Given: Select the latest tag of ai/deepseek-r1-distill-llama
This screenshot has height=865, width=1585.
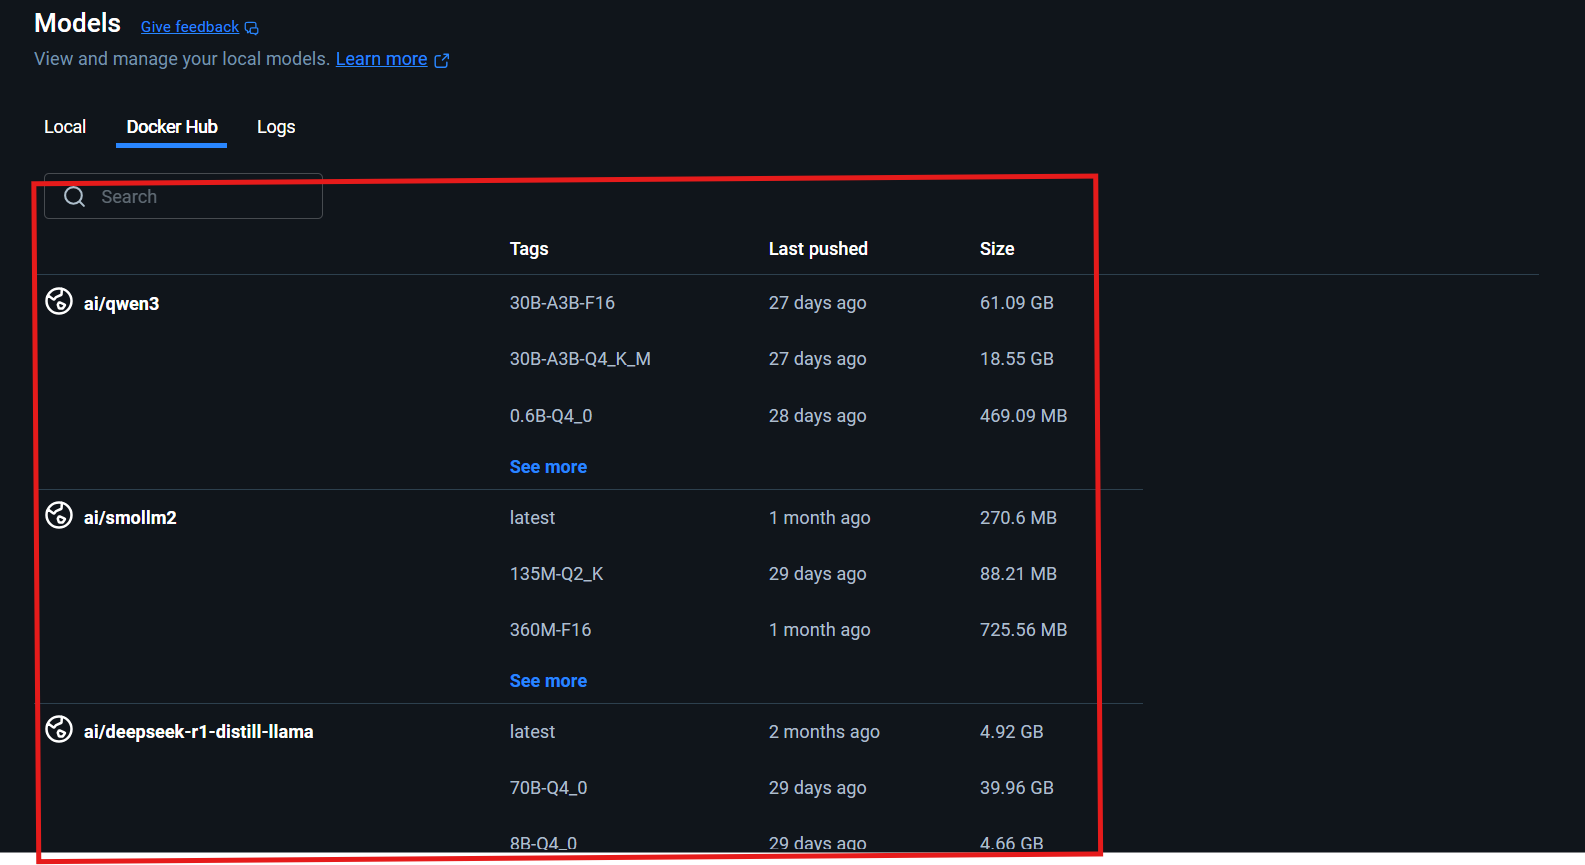Looking at the screenshot, I should pyautogui.click(x=532, y=732).
